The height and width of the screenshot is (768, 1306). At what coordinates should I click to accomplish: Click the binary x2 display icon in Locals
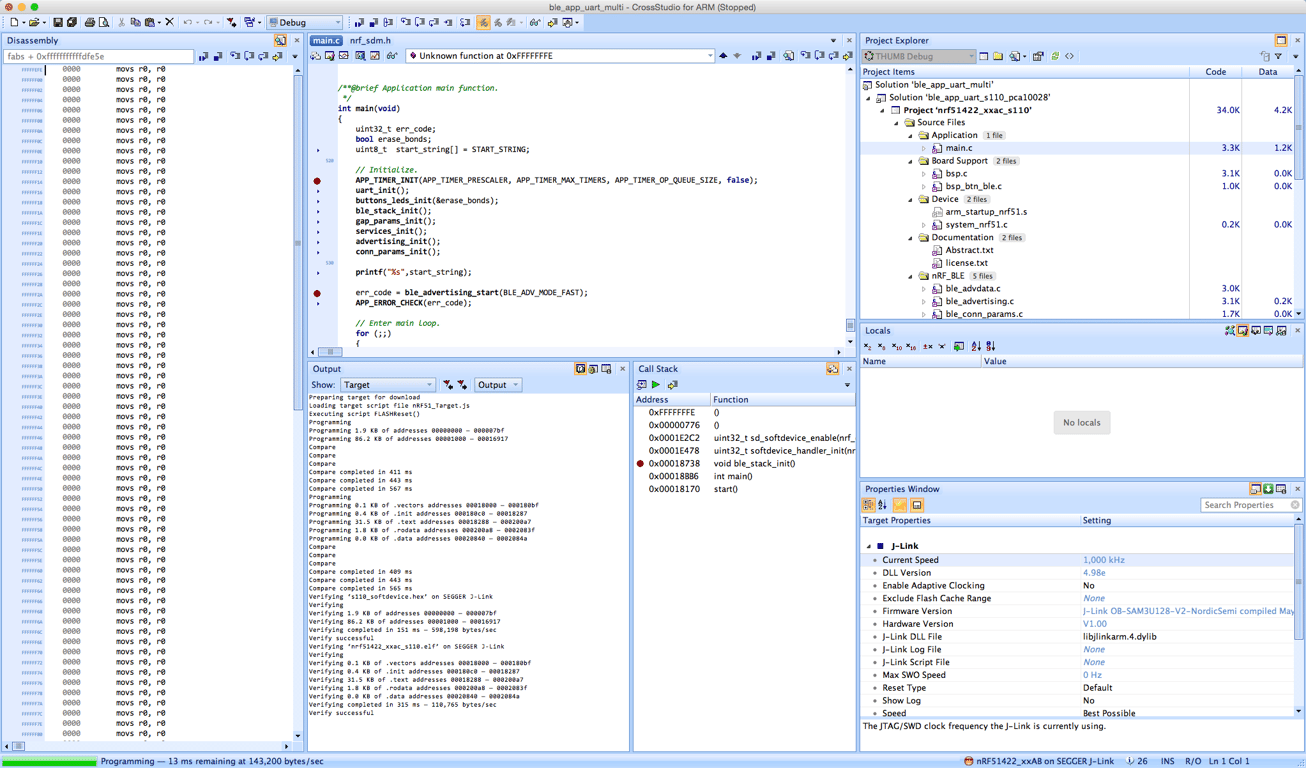click(868, 346)
